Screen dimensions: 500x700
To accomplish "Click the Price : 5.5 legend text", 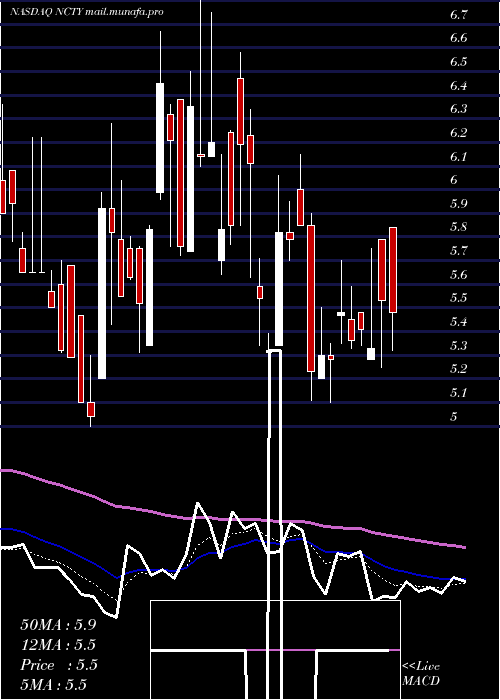I will pos(58,665).
